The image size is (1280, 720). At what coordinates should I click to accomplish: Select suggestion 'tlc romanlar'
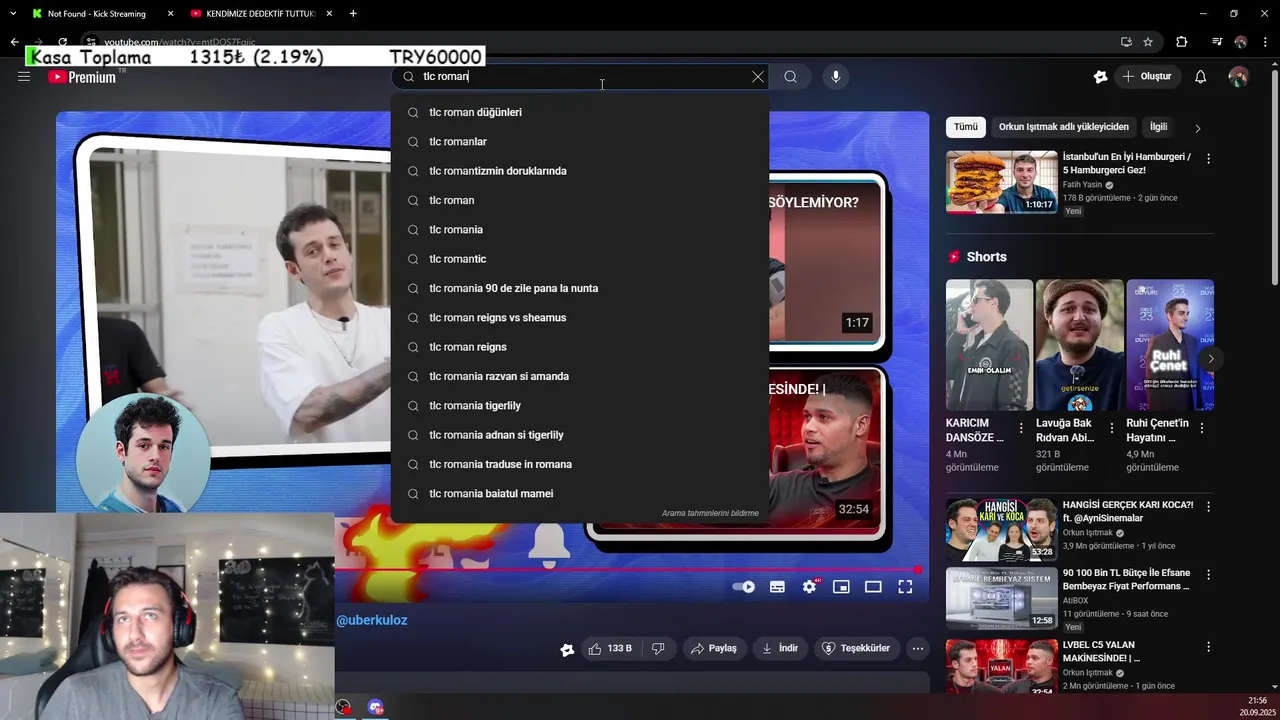[580, 142]
